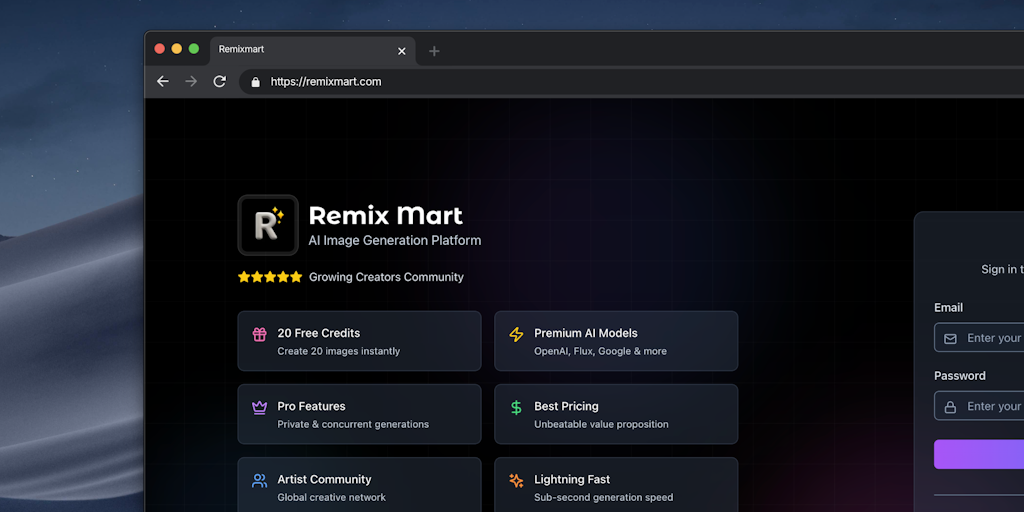Click the crown icon for Pro Features

click(259, 408)
